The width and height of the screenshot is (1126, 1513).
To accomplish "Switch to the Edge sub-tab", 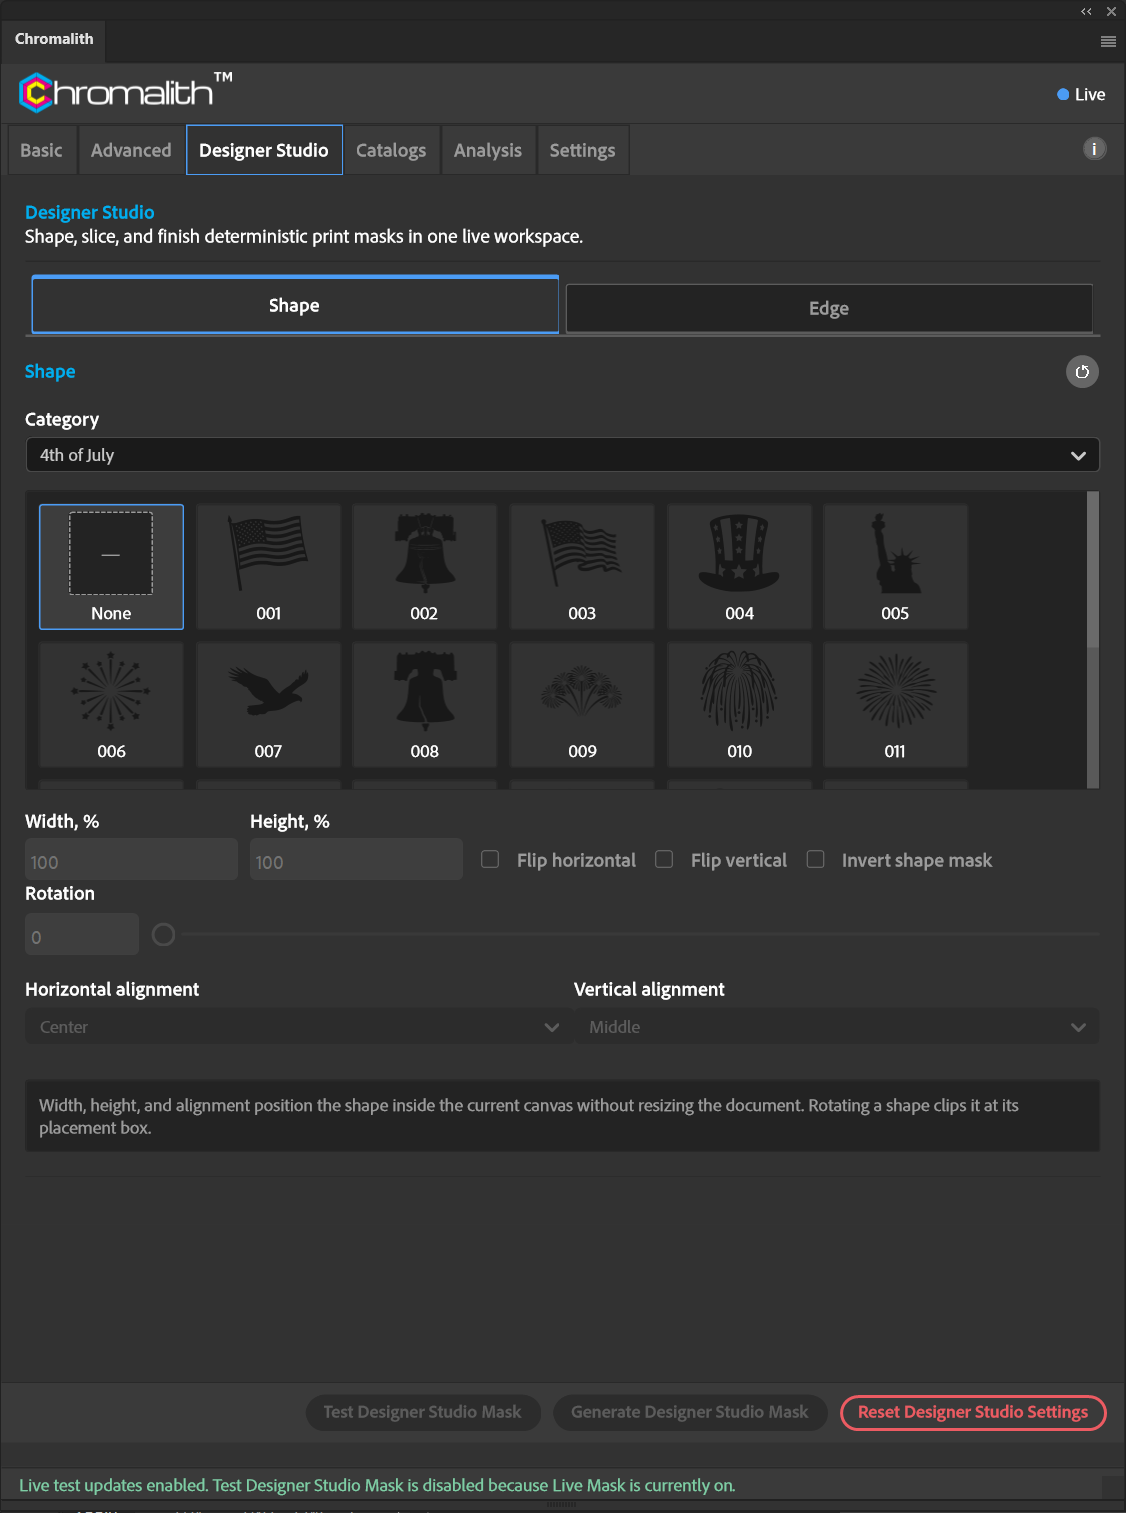I will tap(829, 308).
